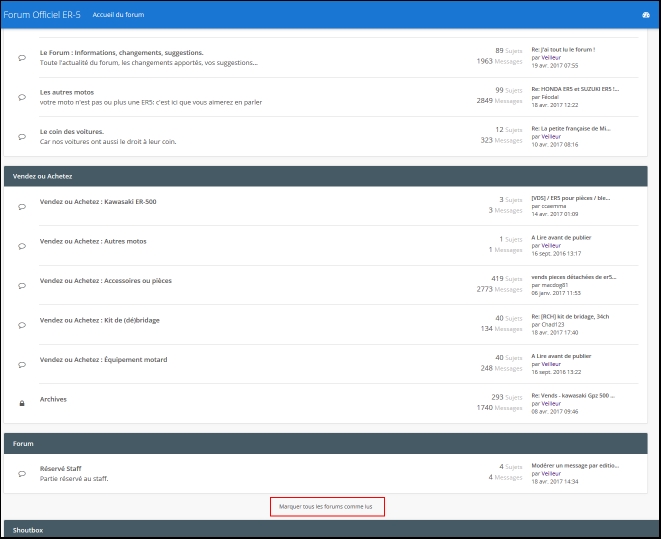
Task: Open the Forum category header
Action: 23,444
